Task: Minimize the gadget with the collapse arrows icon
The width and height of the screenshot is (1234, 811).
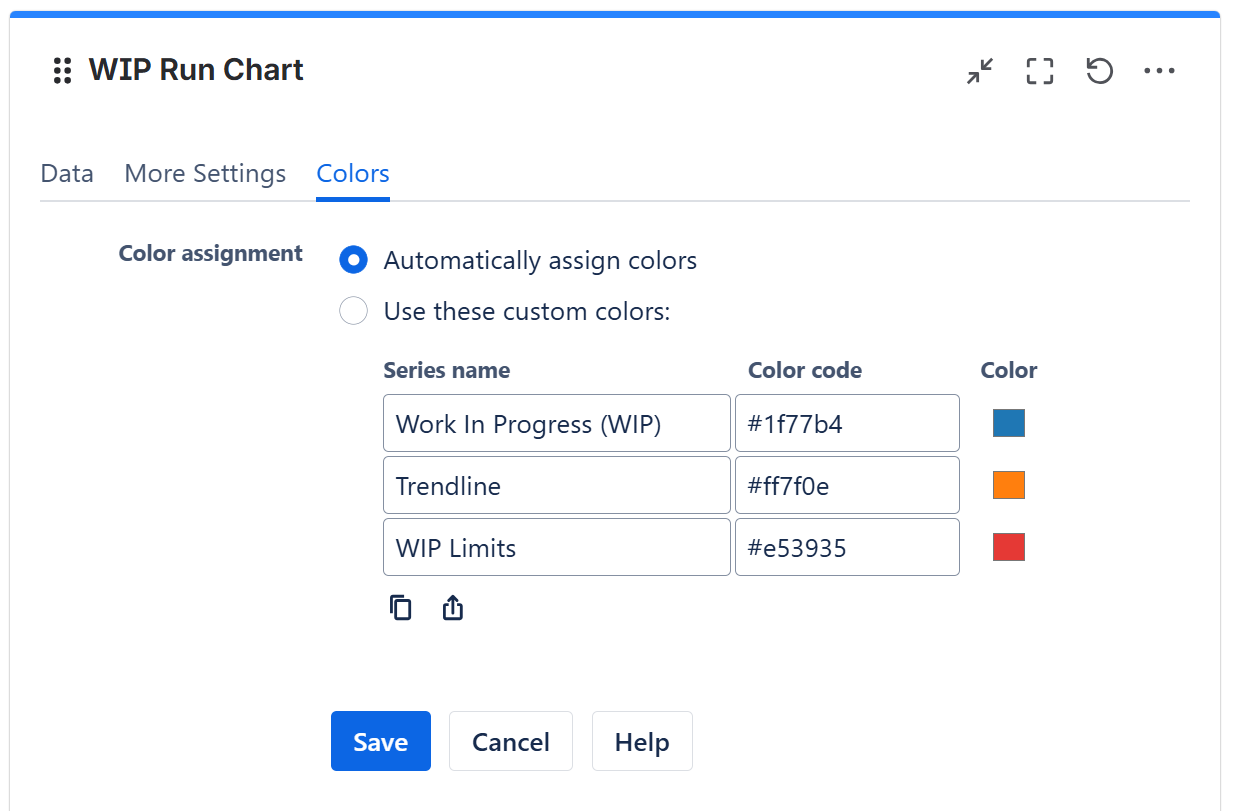Action: (980, 71)
